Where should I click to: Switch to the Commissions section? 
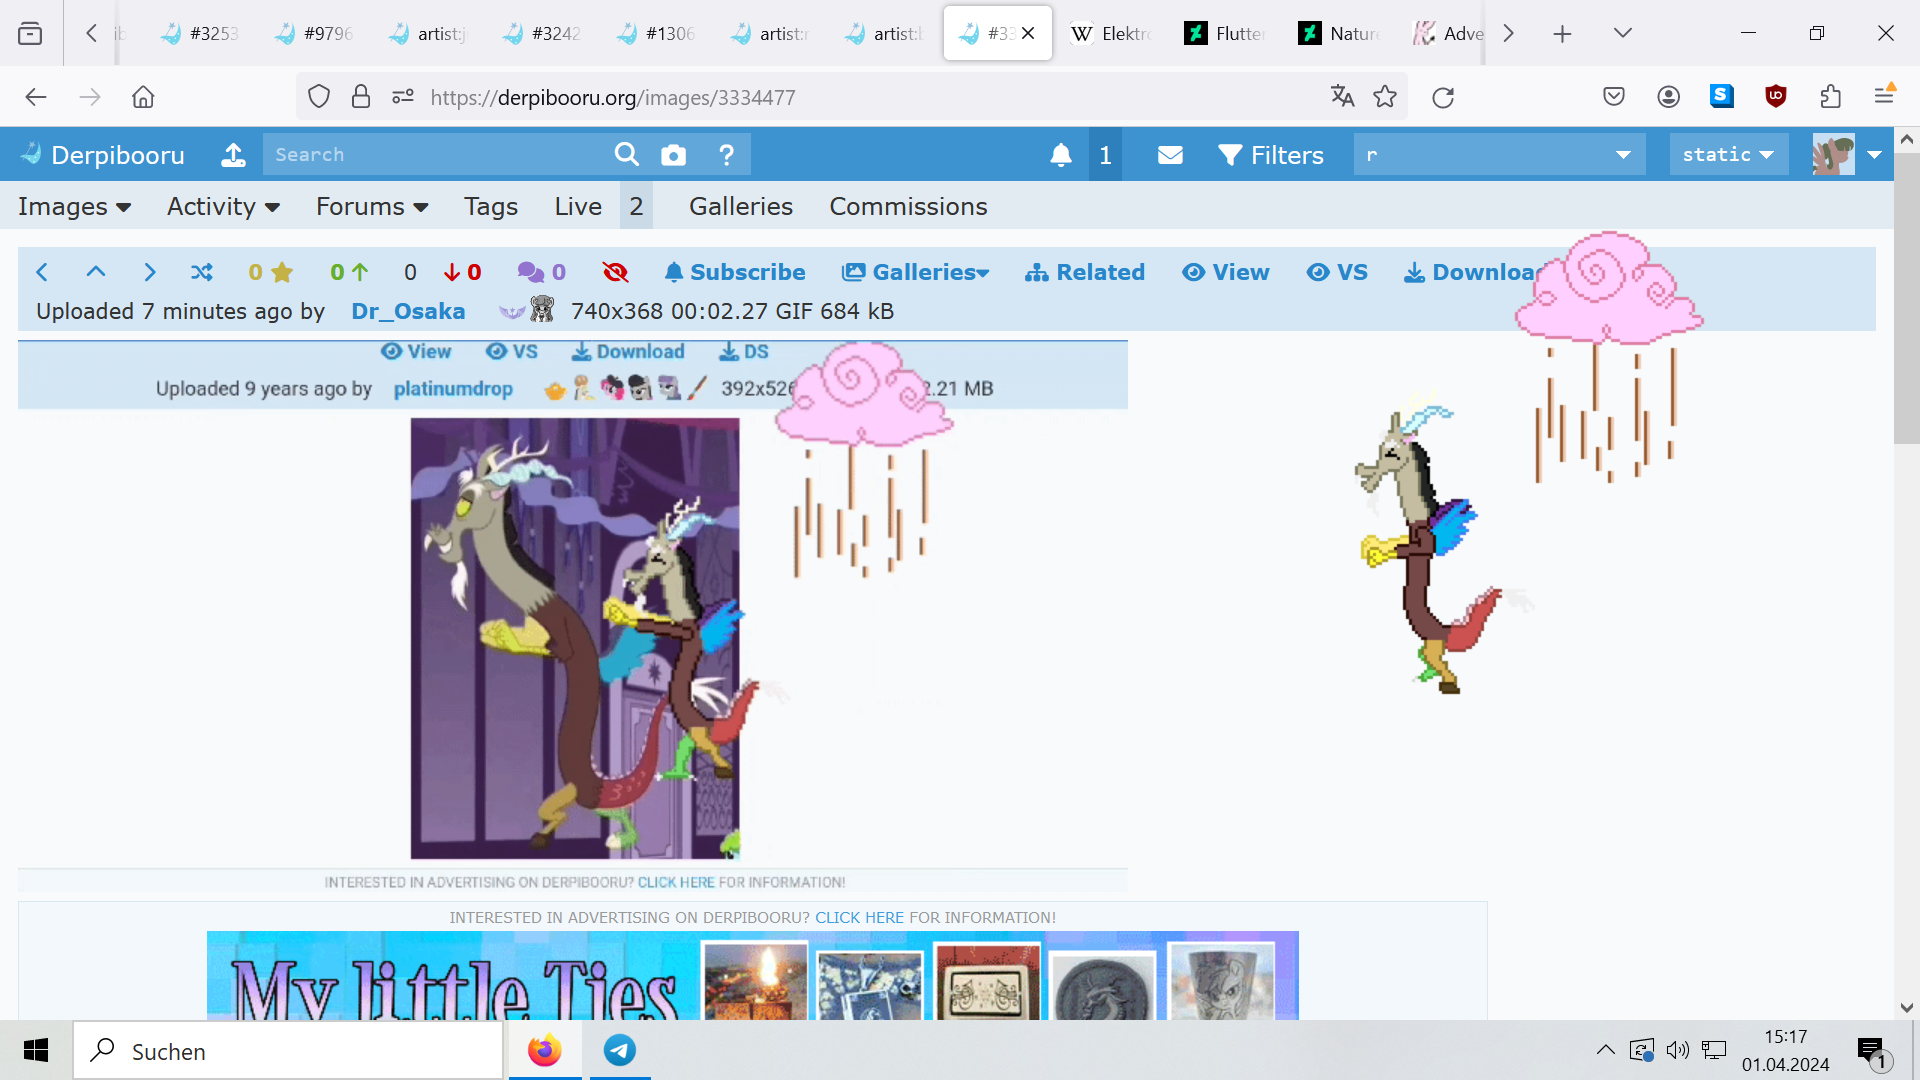coord(907,206)
